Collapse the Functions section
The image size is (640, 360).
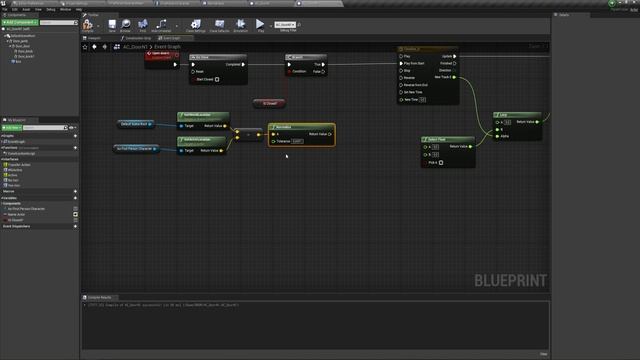click(2, 148)
